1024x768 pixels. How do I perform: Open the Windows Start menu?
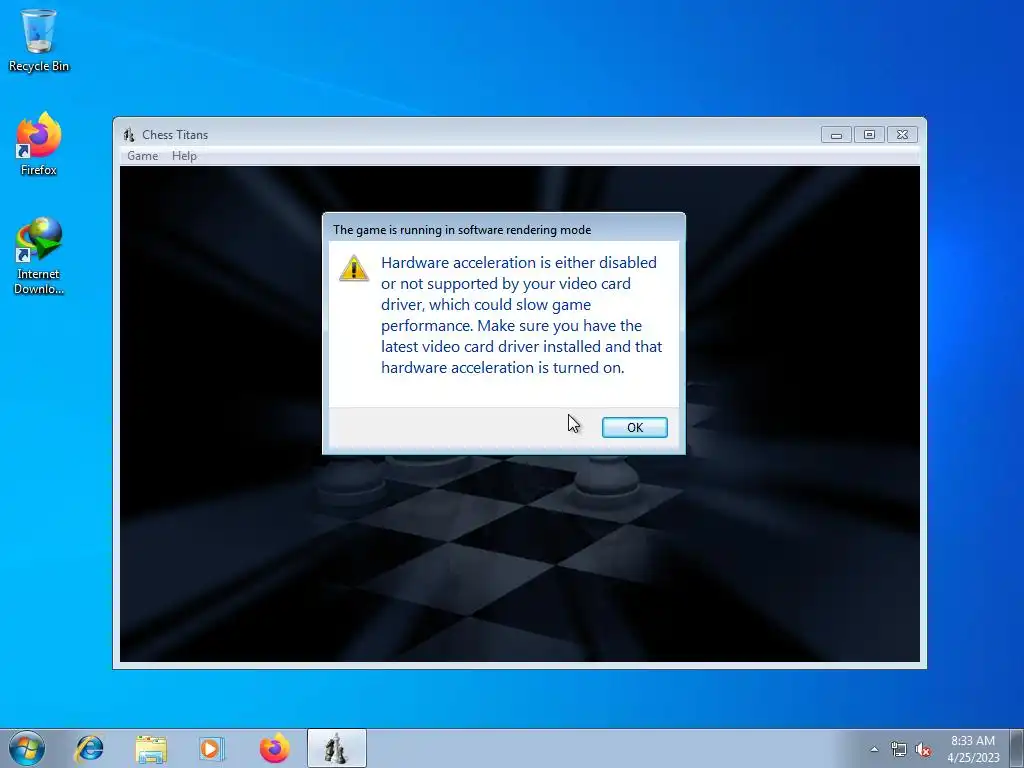(27, 748)
